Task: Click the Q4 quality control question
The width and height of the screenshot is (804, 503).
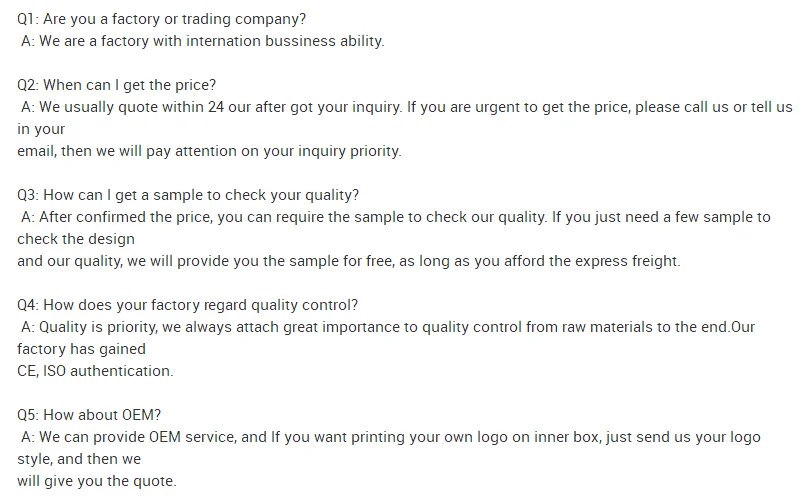Action: [187, 304]
